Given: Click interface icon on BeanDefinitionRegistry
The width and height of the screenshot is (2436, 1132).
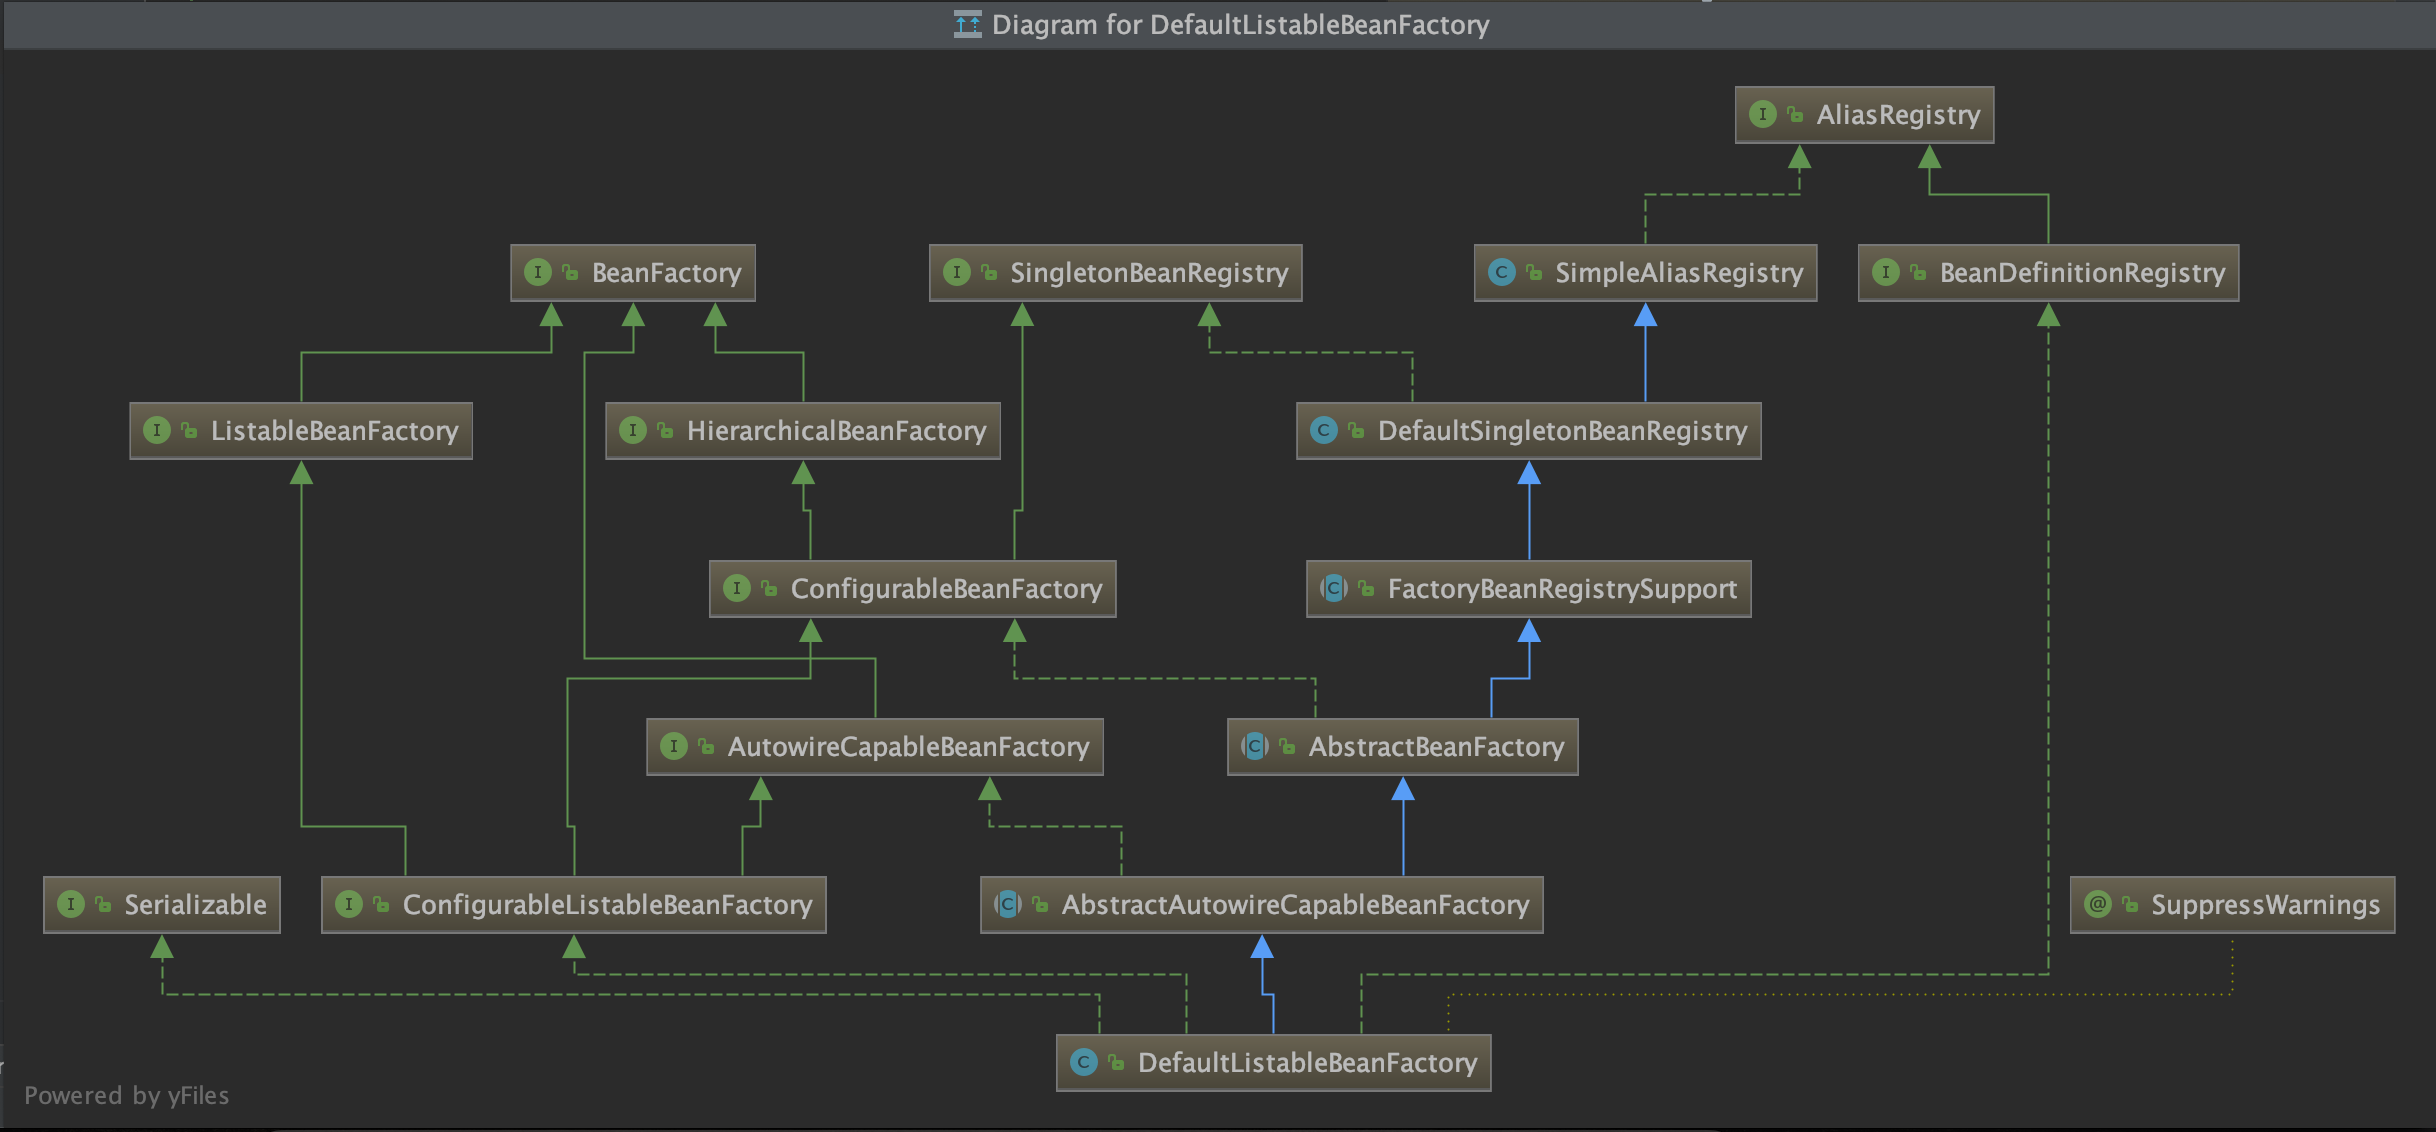Looking at the screenshot, I should 1886,273.
